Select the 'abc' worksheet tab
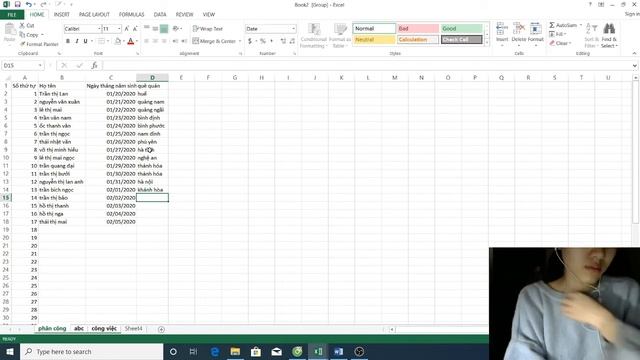The image size is (640, 360). tap(79, 329)
